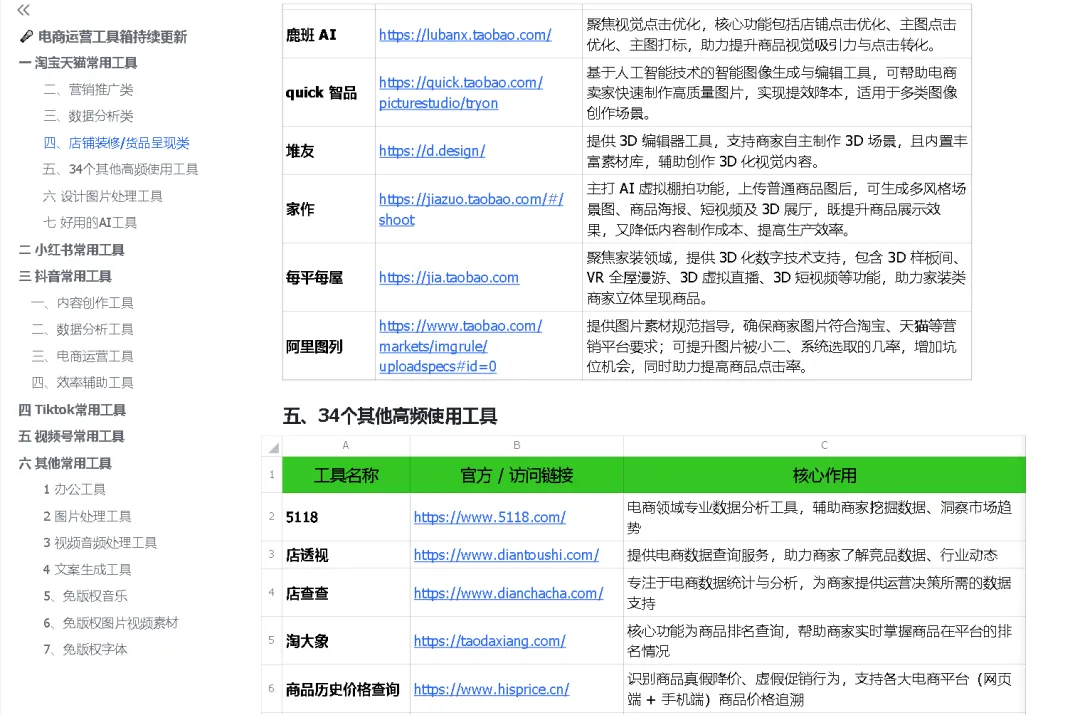Navigate to 五 视频号常用工具
Image resolution: width=1080 pixels, height=715 pixels.
tap(72, 436)
